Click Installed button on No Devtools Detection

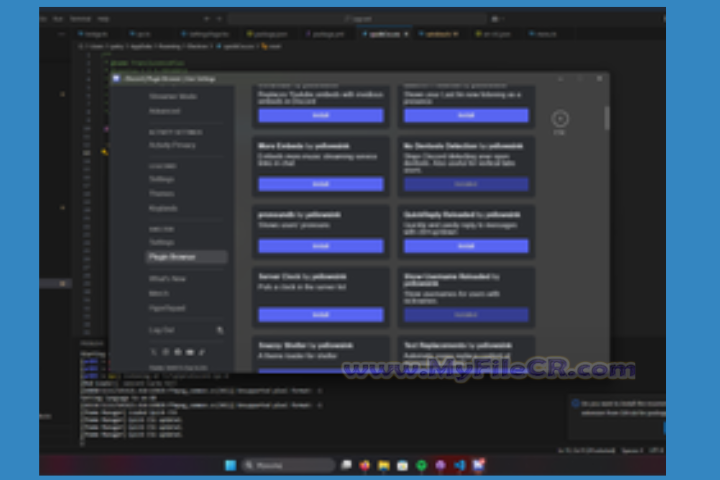click(466, 184)
